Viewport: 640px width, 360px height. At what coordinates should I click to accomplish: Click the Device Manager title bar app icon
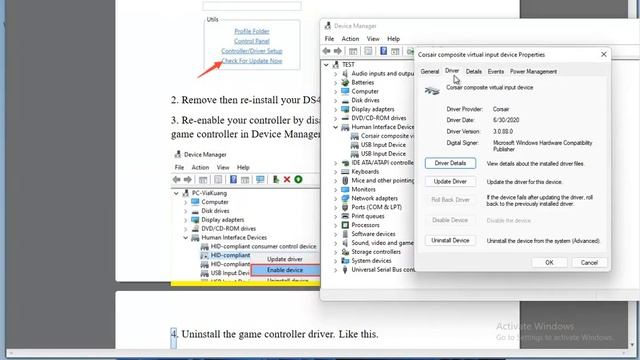coord(327,26)
